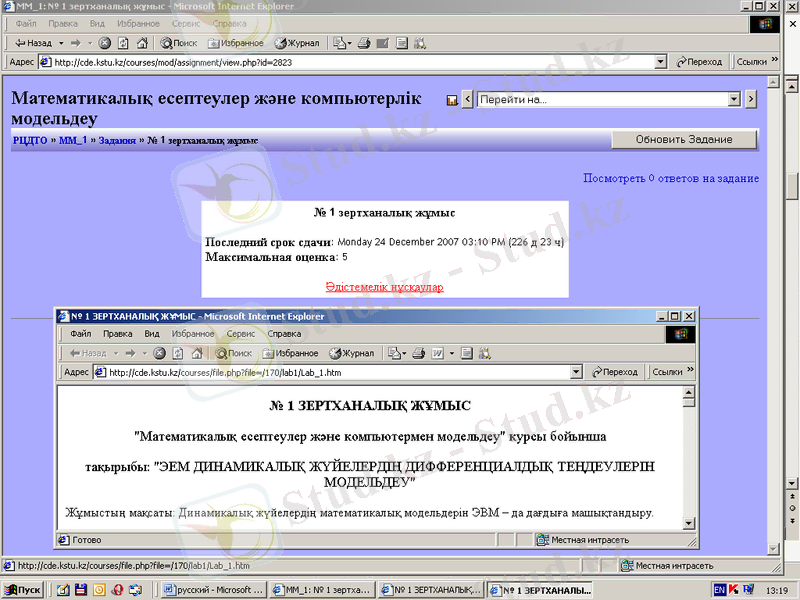Click the 'Задания' breadcrumb link
This screenshot has width=800, height=600.
coord(117,141)
